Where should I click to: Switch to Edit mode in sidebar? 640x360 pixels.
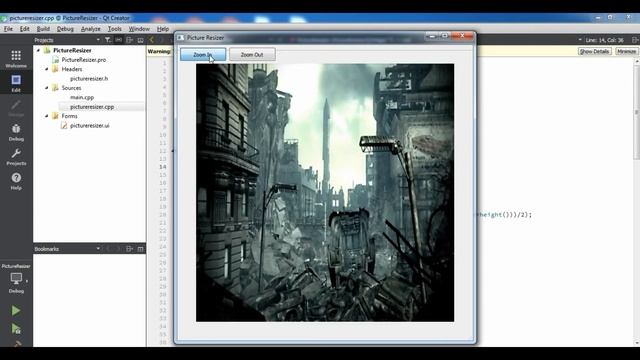point(16,83)
